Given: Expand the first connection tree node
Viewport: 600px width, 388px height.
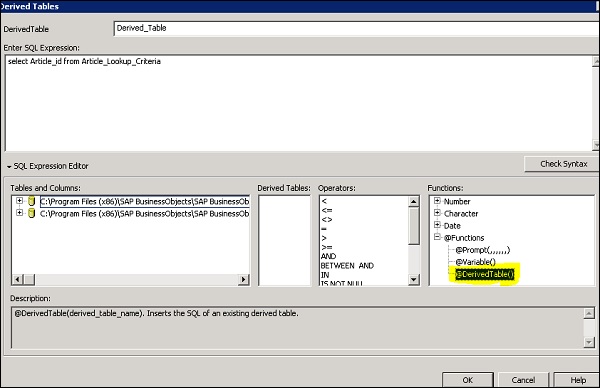Looking at the screenshot, I should pos(19,201).
